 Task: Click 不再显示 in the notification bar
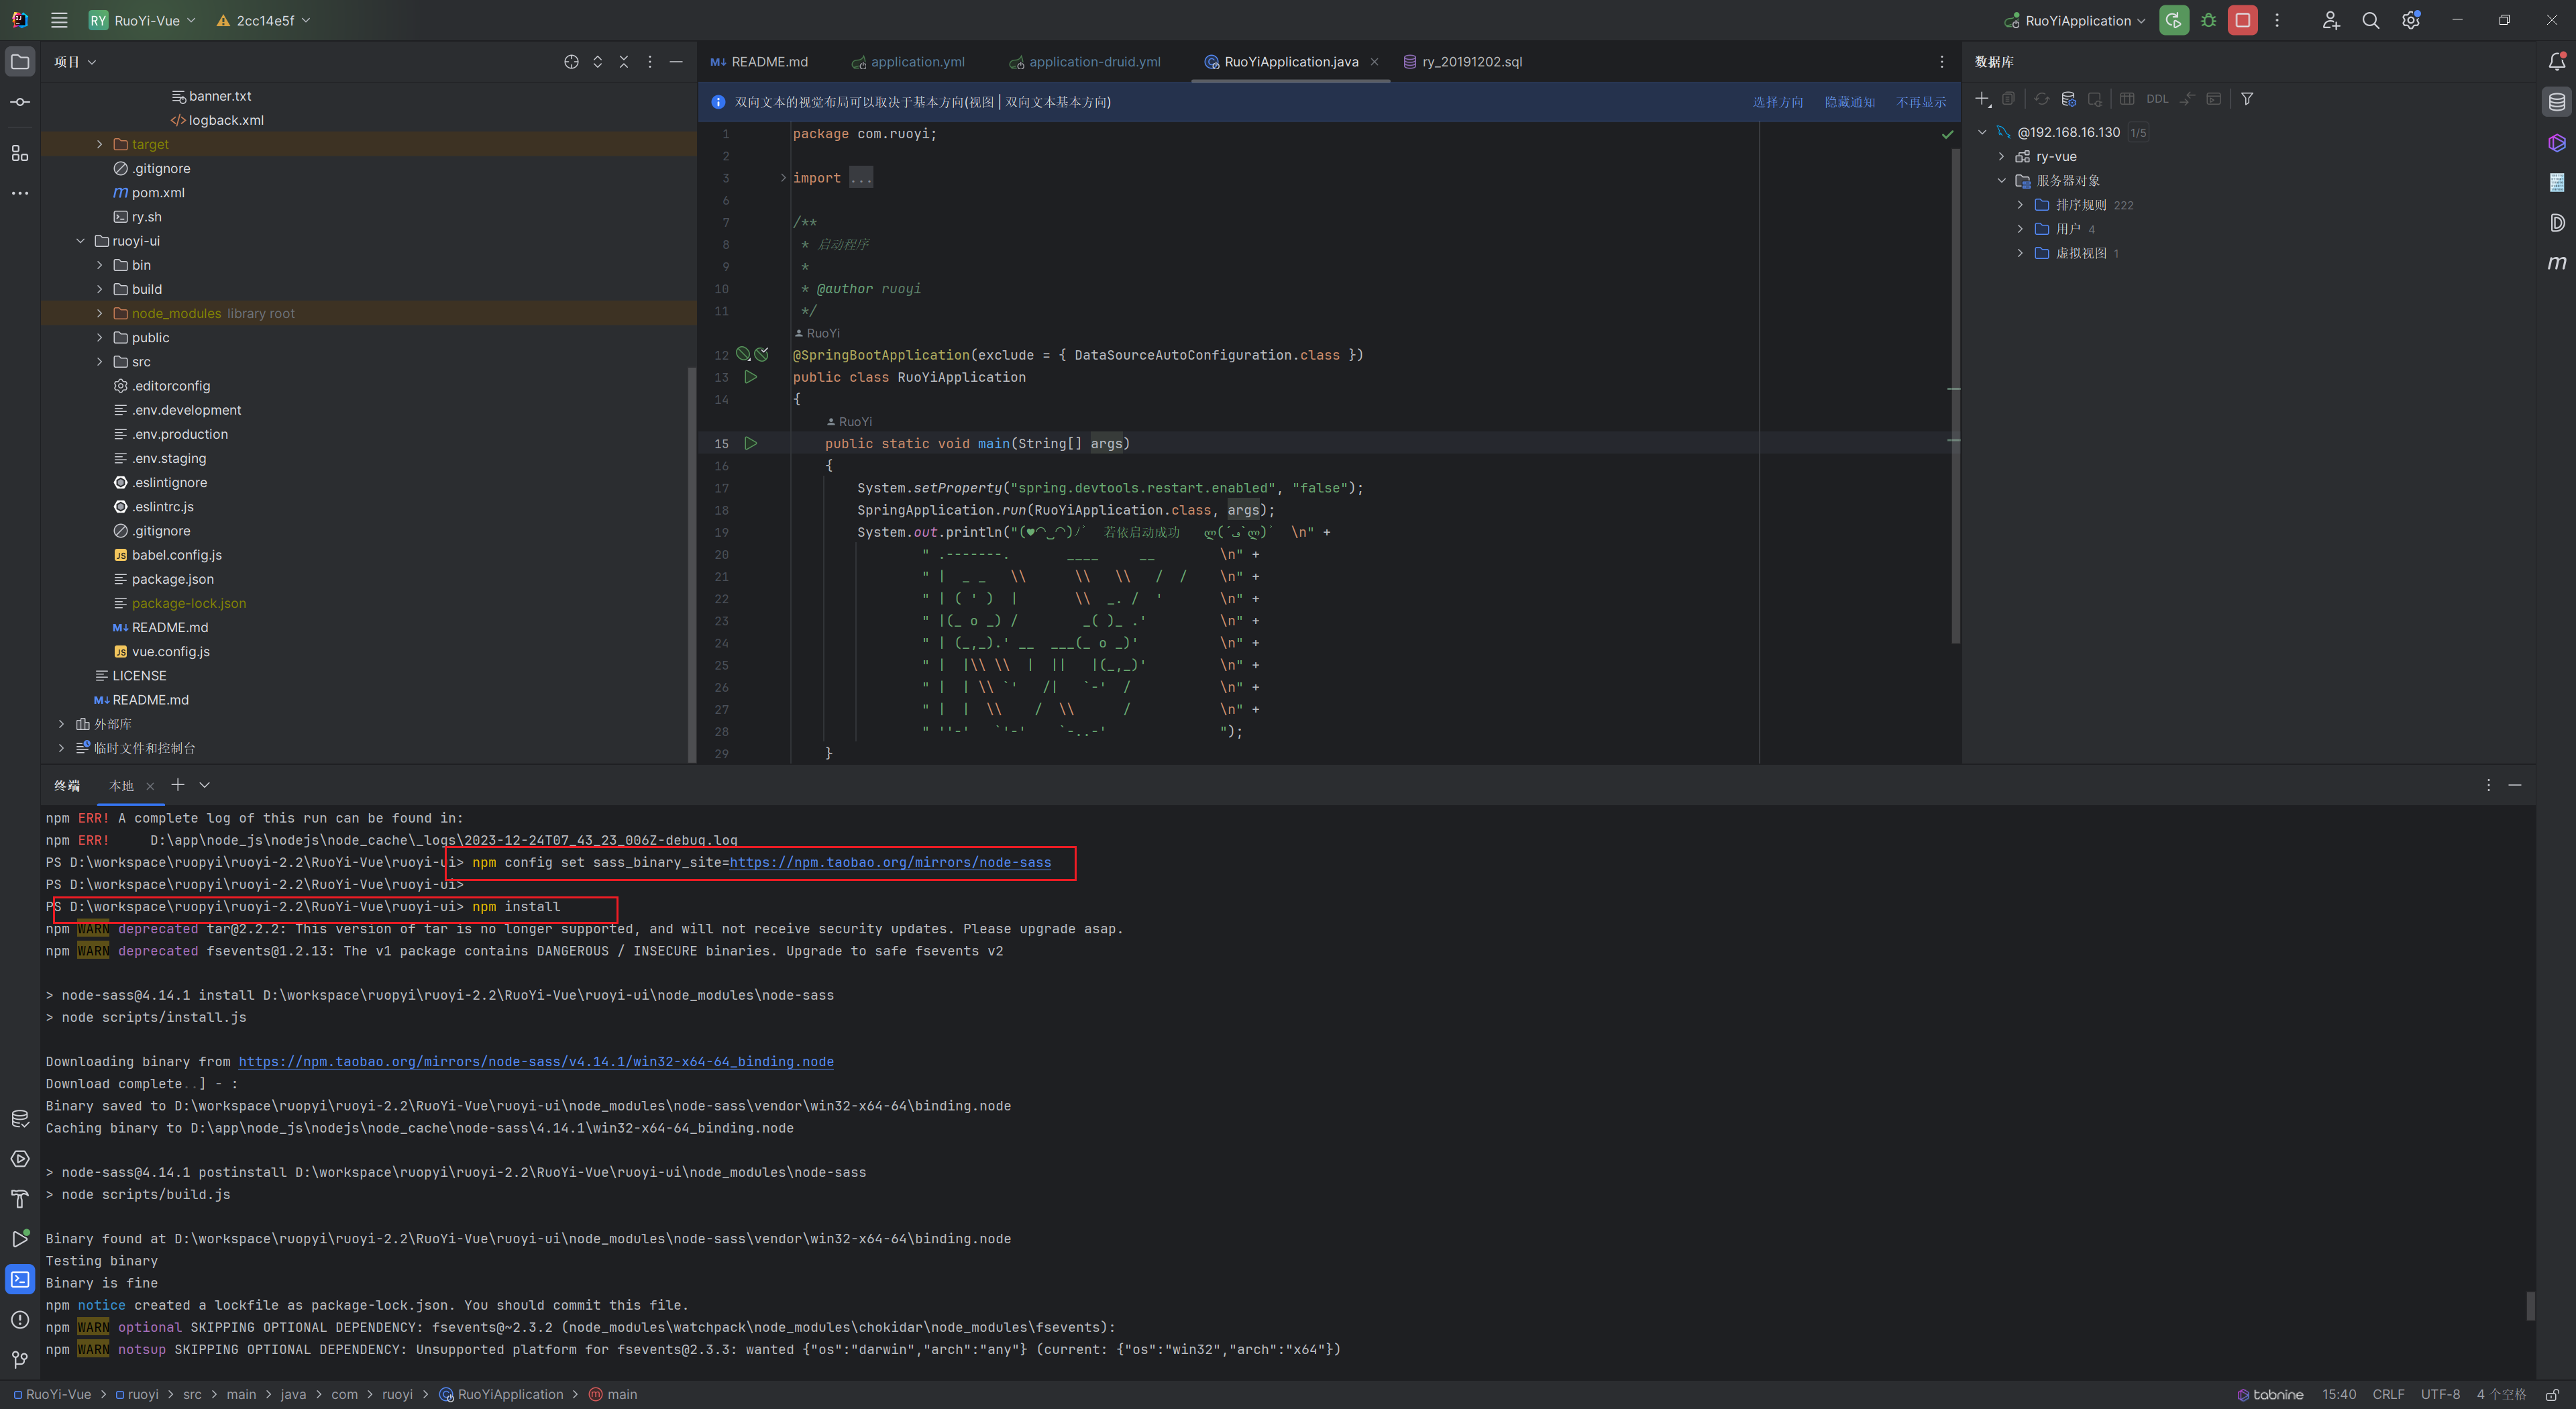(1921, 102)
